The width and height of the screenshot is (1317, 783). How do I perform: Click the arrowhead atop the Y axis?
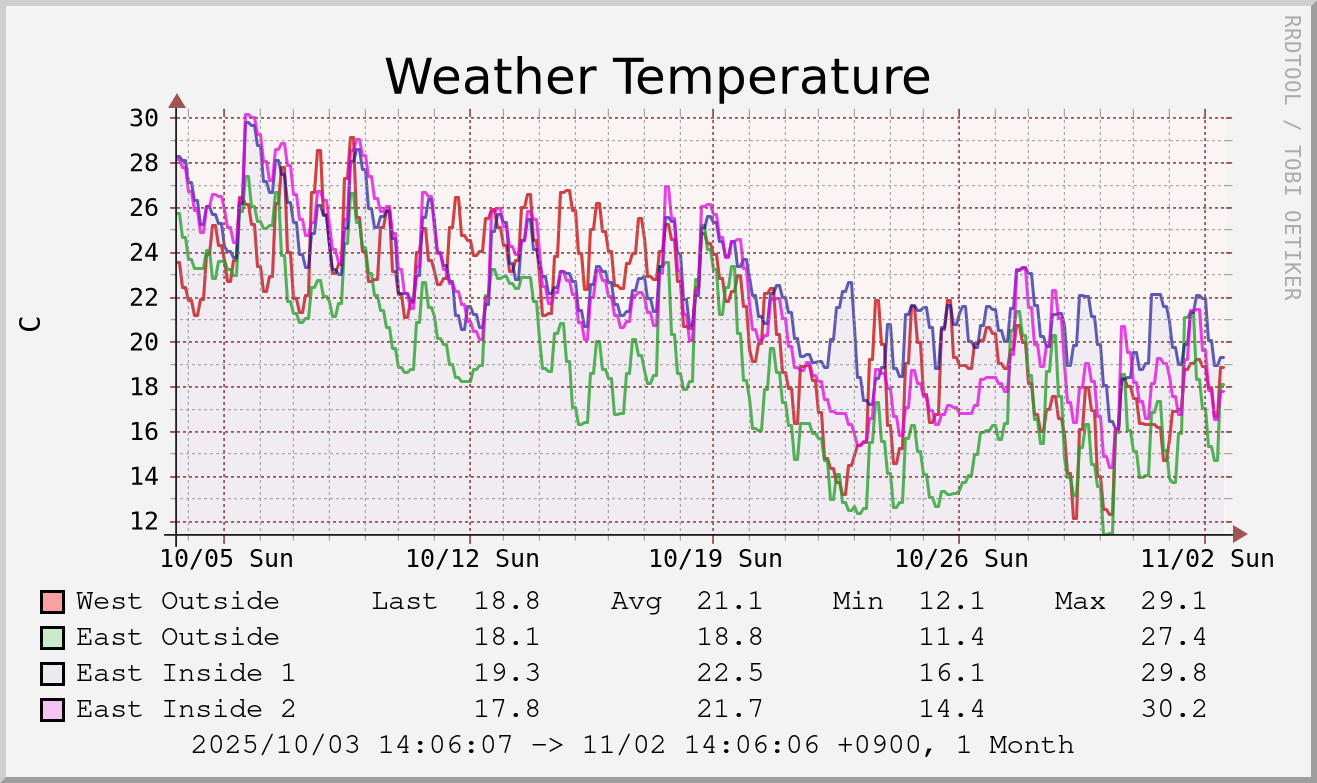pos(177,100)
